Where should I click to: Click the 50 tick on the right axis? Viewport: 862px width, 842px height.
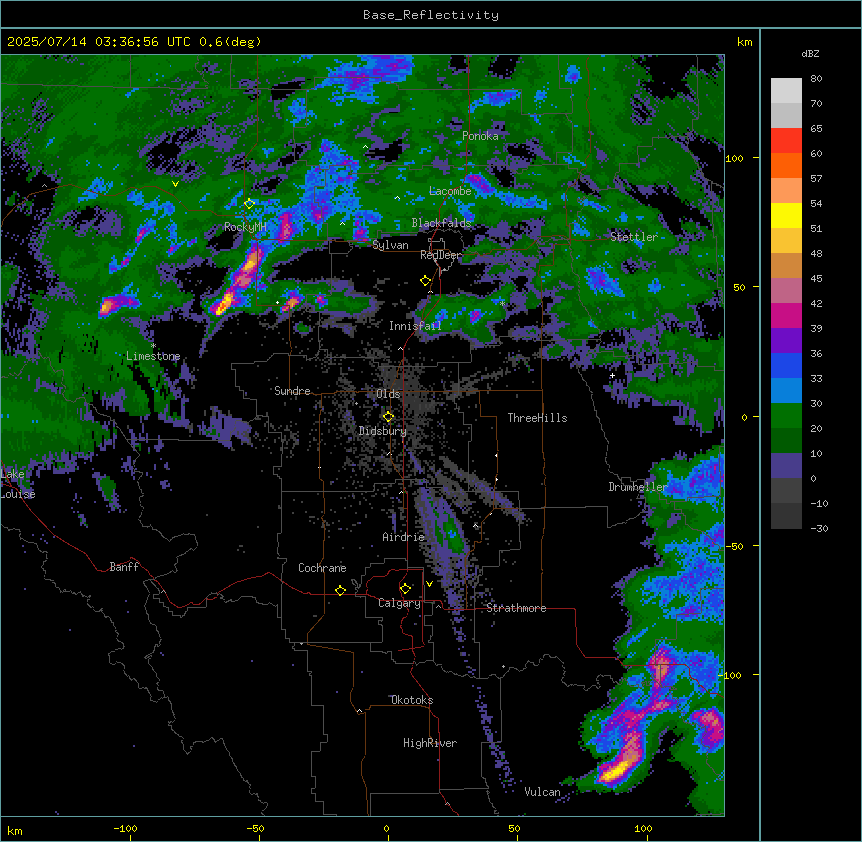coord(739,287)
